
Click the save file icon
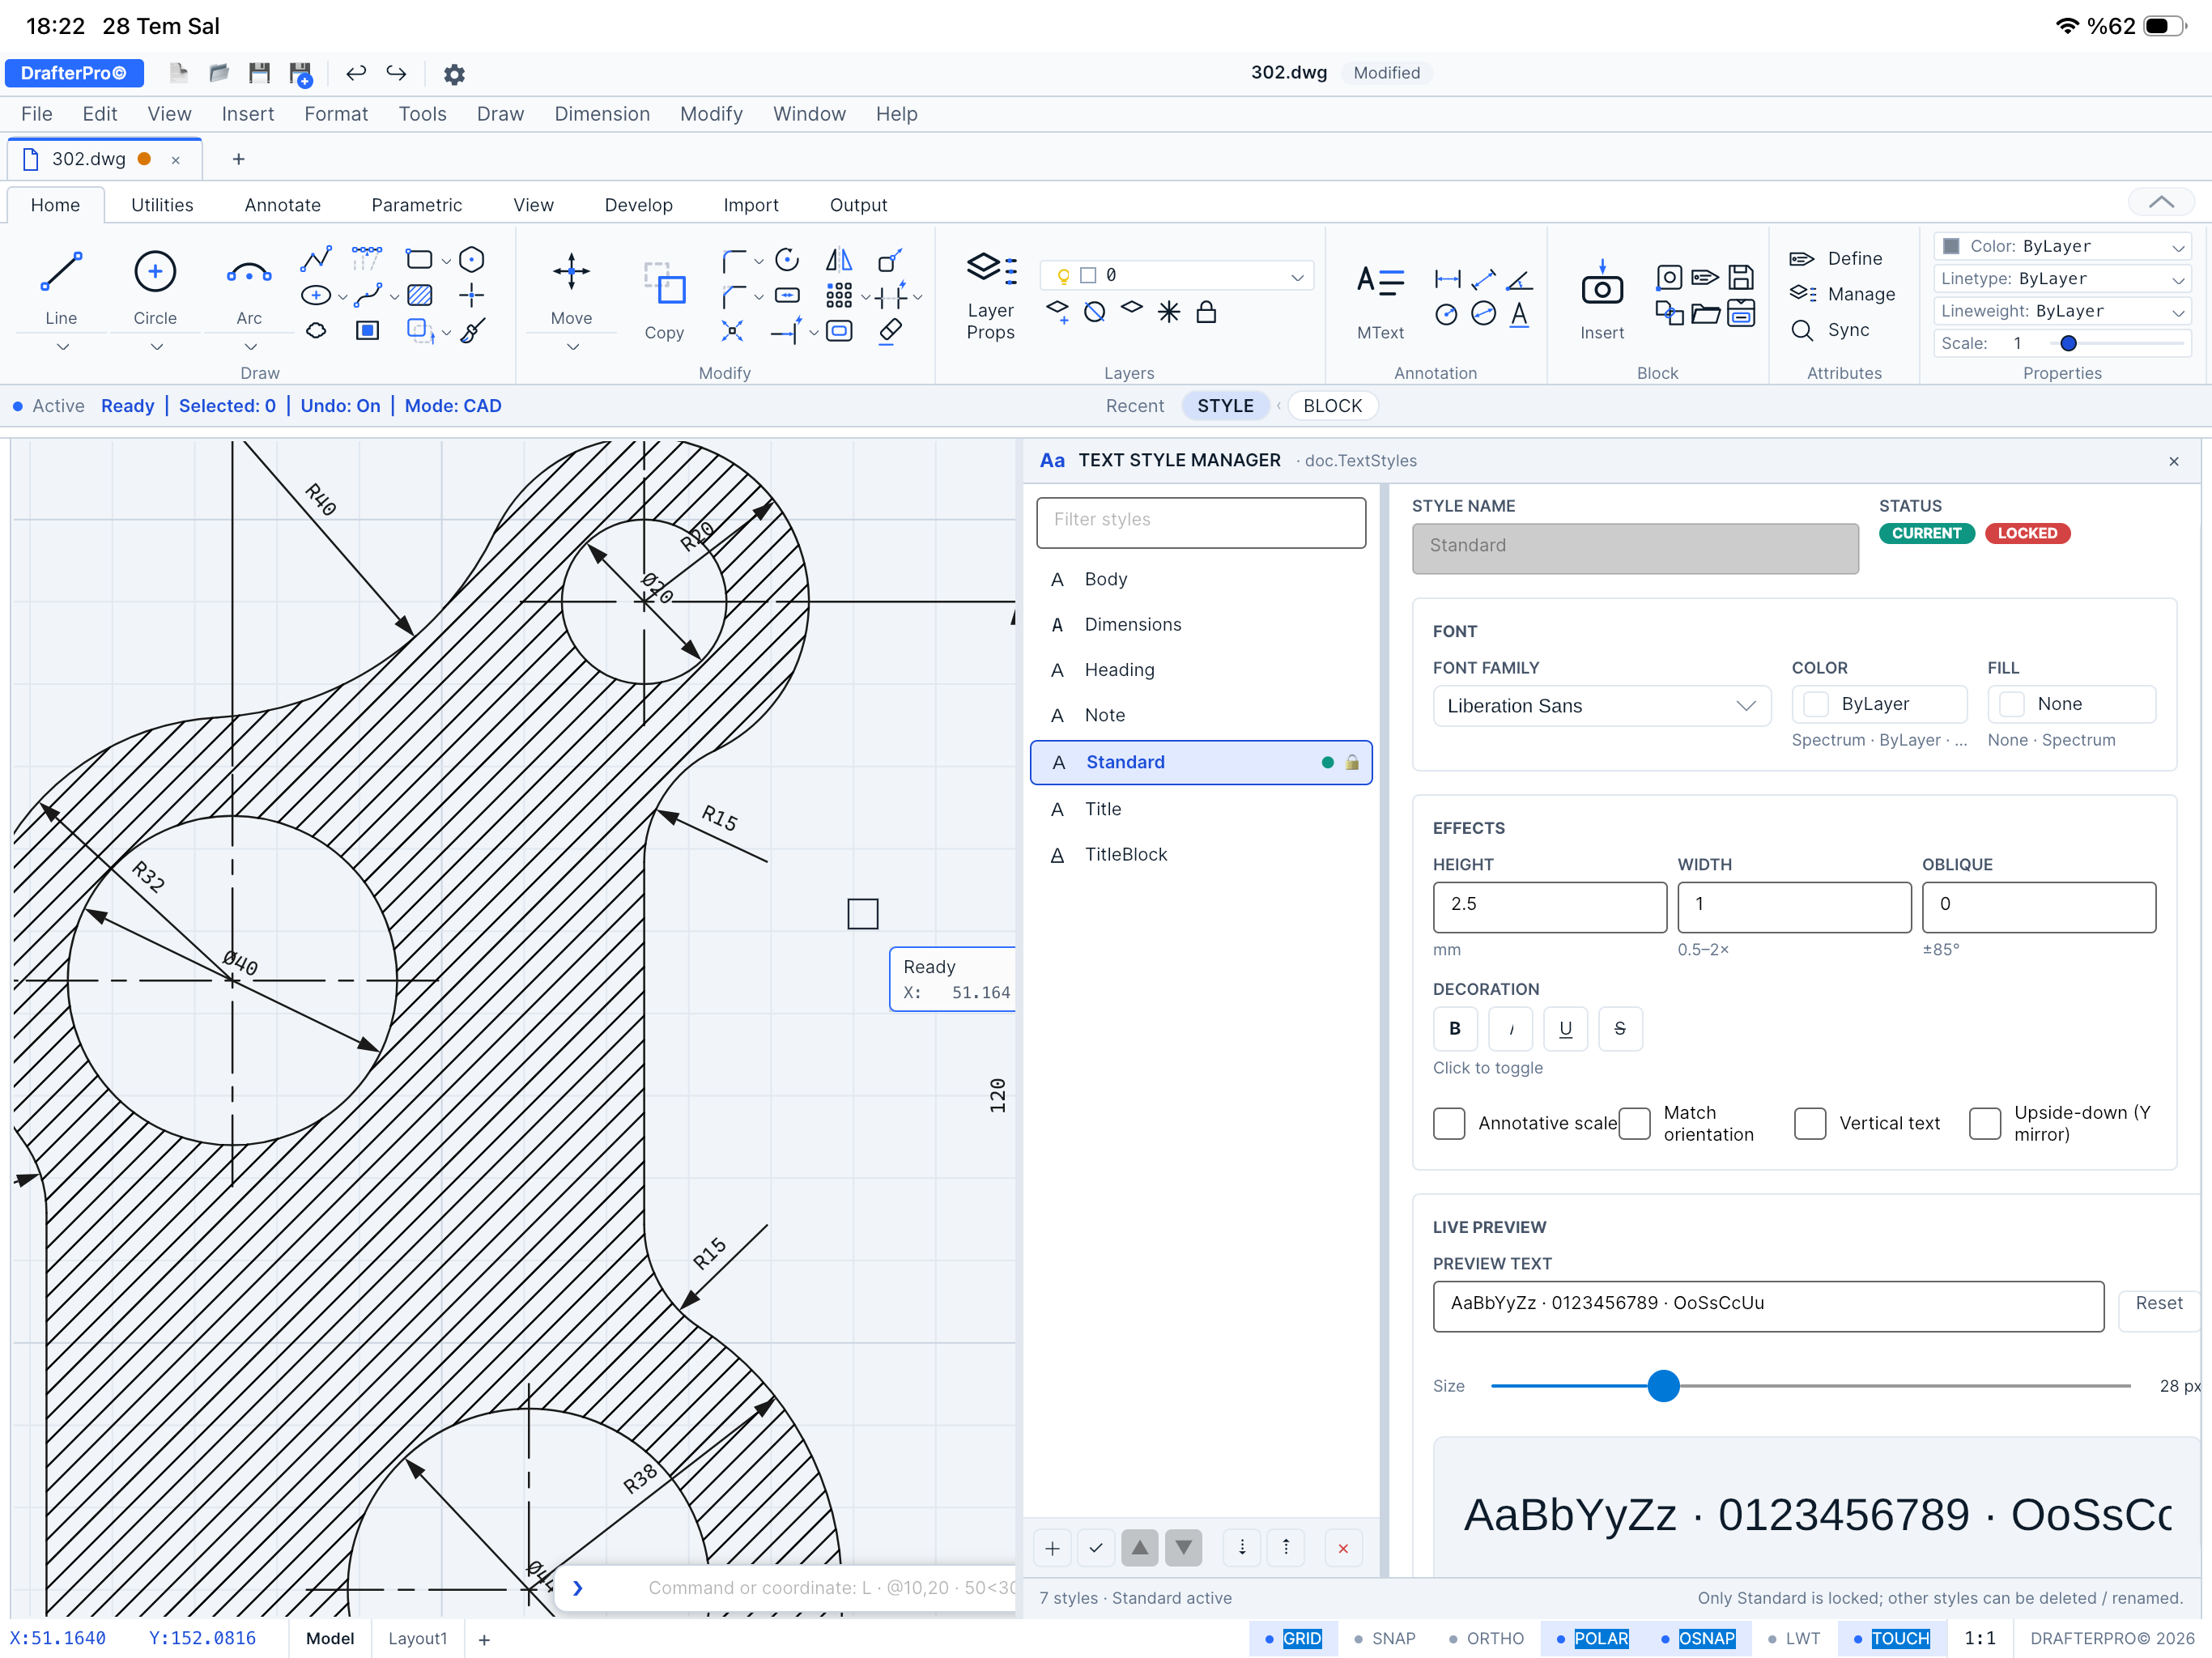coord(259,73)
